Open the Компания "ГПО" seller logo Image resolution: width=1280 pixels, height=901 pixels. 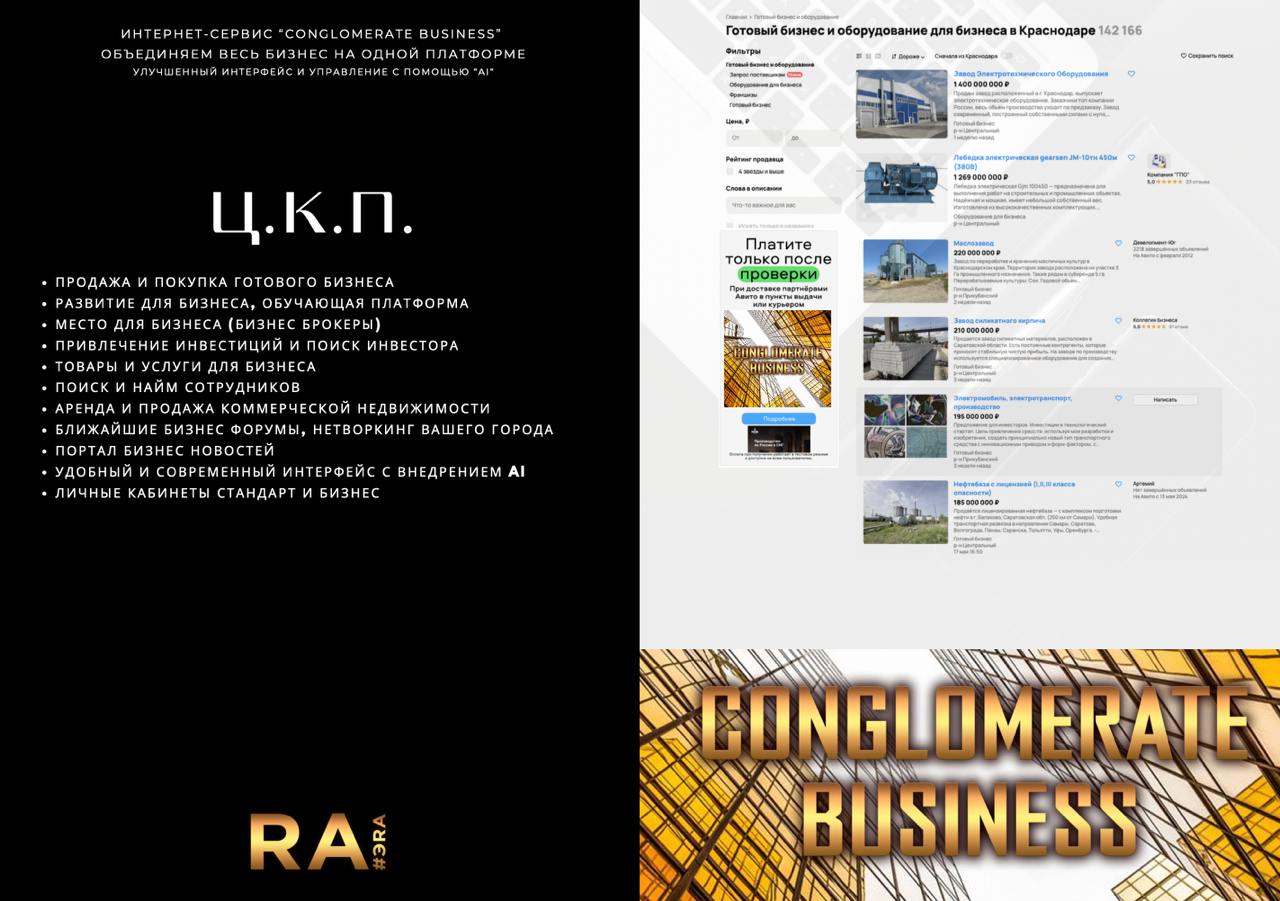[1159, 162]
